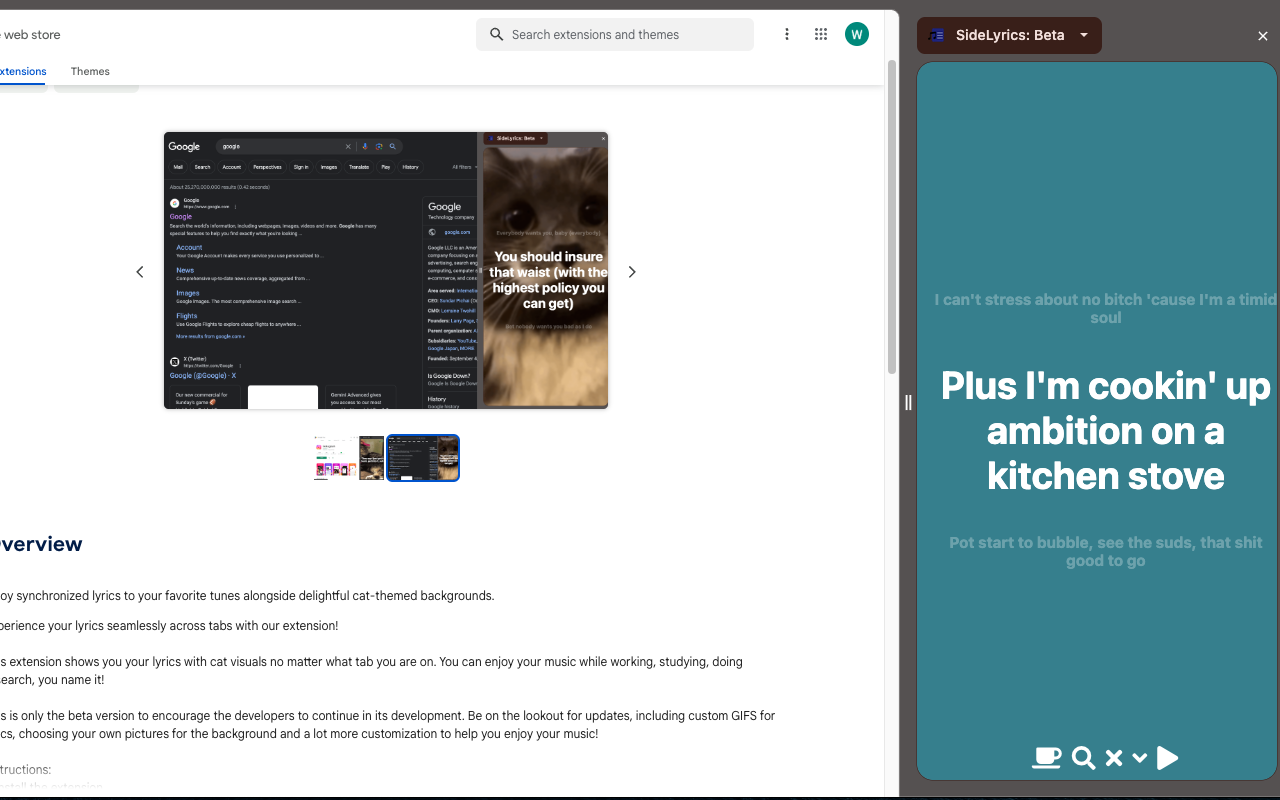Viewport: 1280px width, 800px height.
Task: Click the lyric "I can't stress about" line
Action: 1106,308
